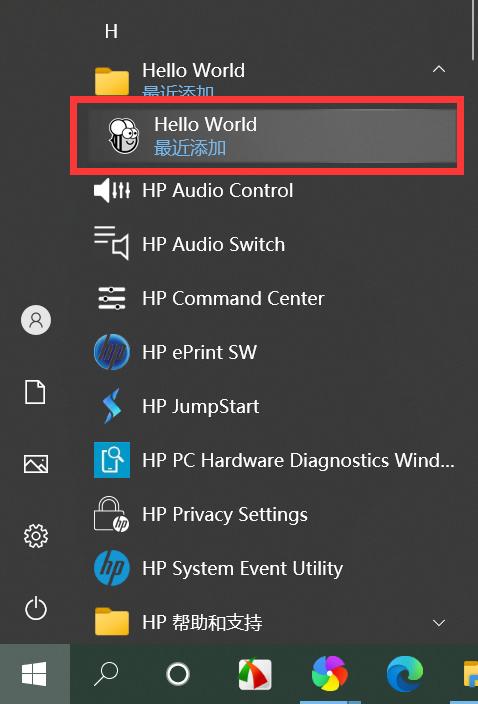The width and height of the screenshot is (478, 704).
Task: Jump to letters via the H header
Action: [111, 31]
